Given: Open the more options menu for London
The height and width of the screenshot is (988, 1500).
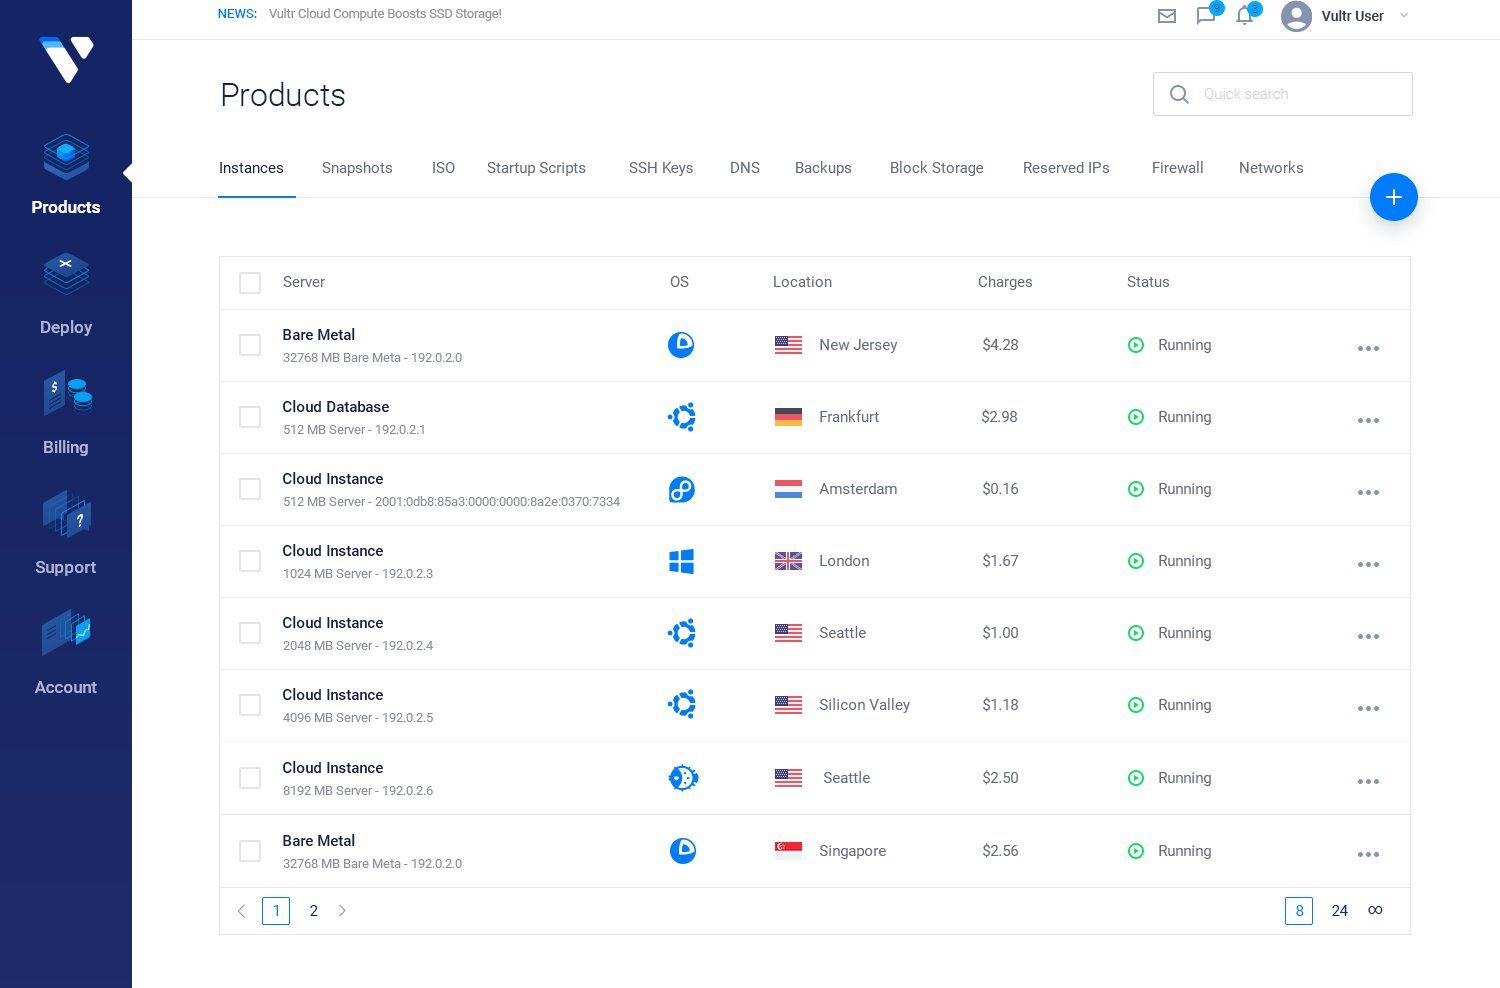Looking at the screenshot, I should tap(1368, 565).
